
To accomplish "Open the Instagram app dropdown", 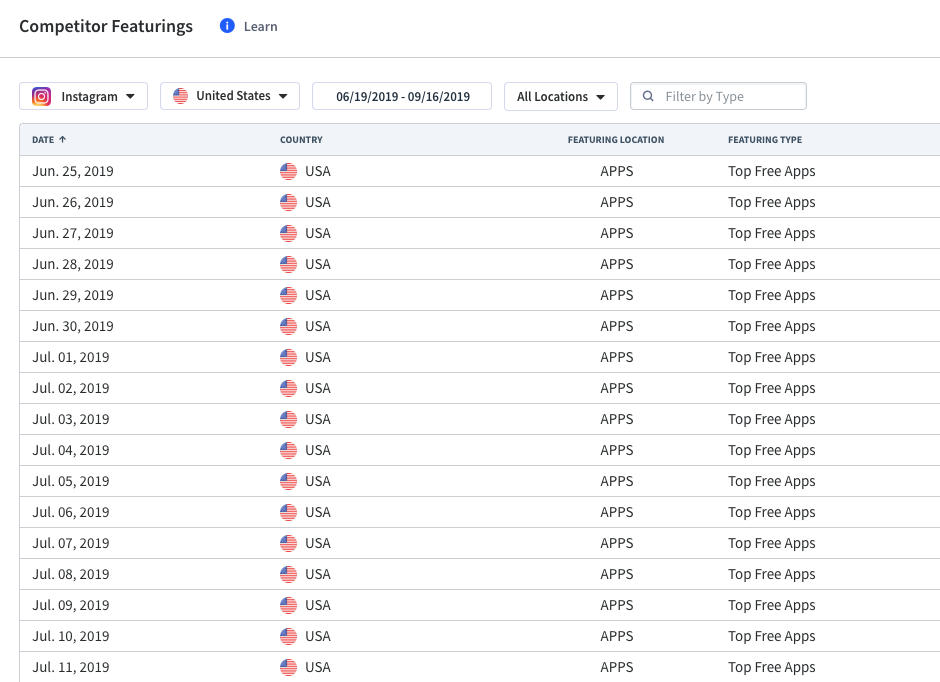I will coord(83,96).
